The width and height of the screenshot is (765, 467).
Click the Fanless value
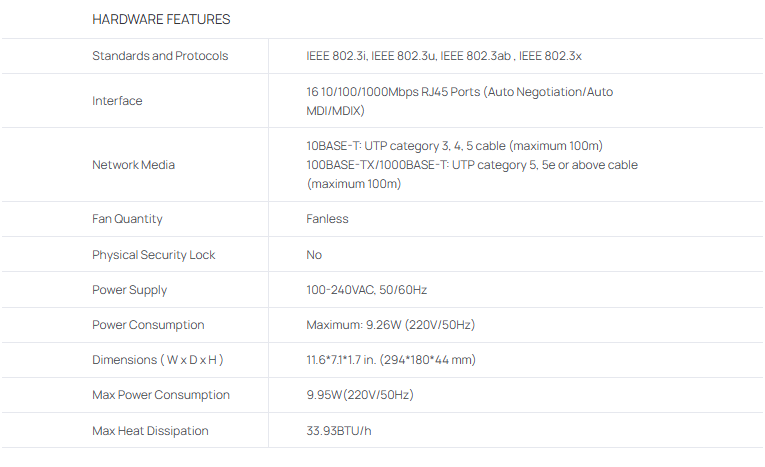[x=327, y=219]
